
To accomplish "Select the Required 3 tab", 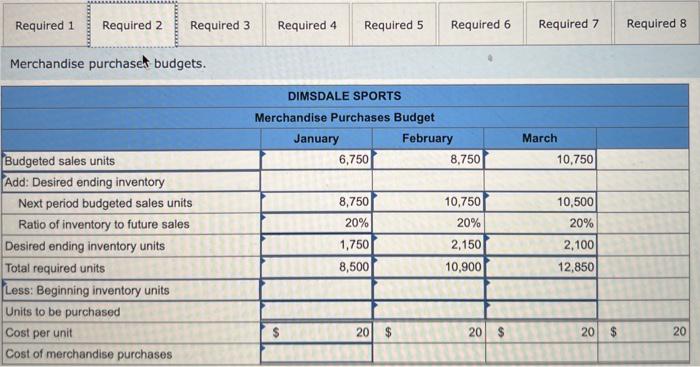I will (220, 25).
